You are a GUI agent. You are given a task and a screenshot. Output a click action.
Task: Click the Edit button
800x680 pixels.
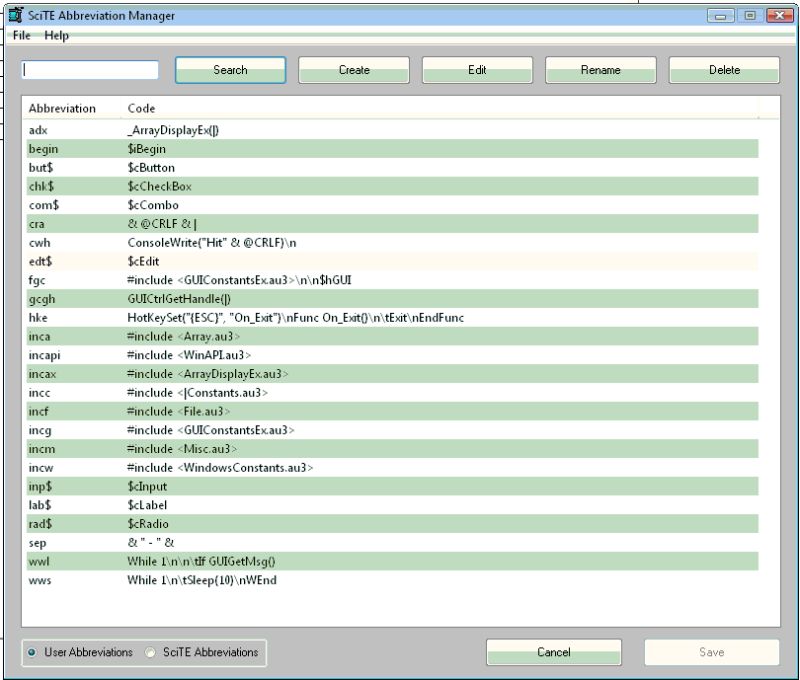click(x=478, y=70)
